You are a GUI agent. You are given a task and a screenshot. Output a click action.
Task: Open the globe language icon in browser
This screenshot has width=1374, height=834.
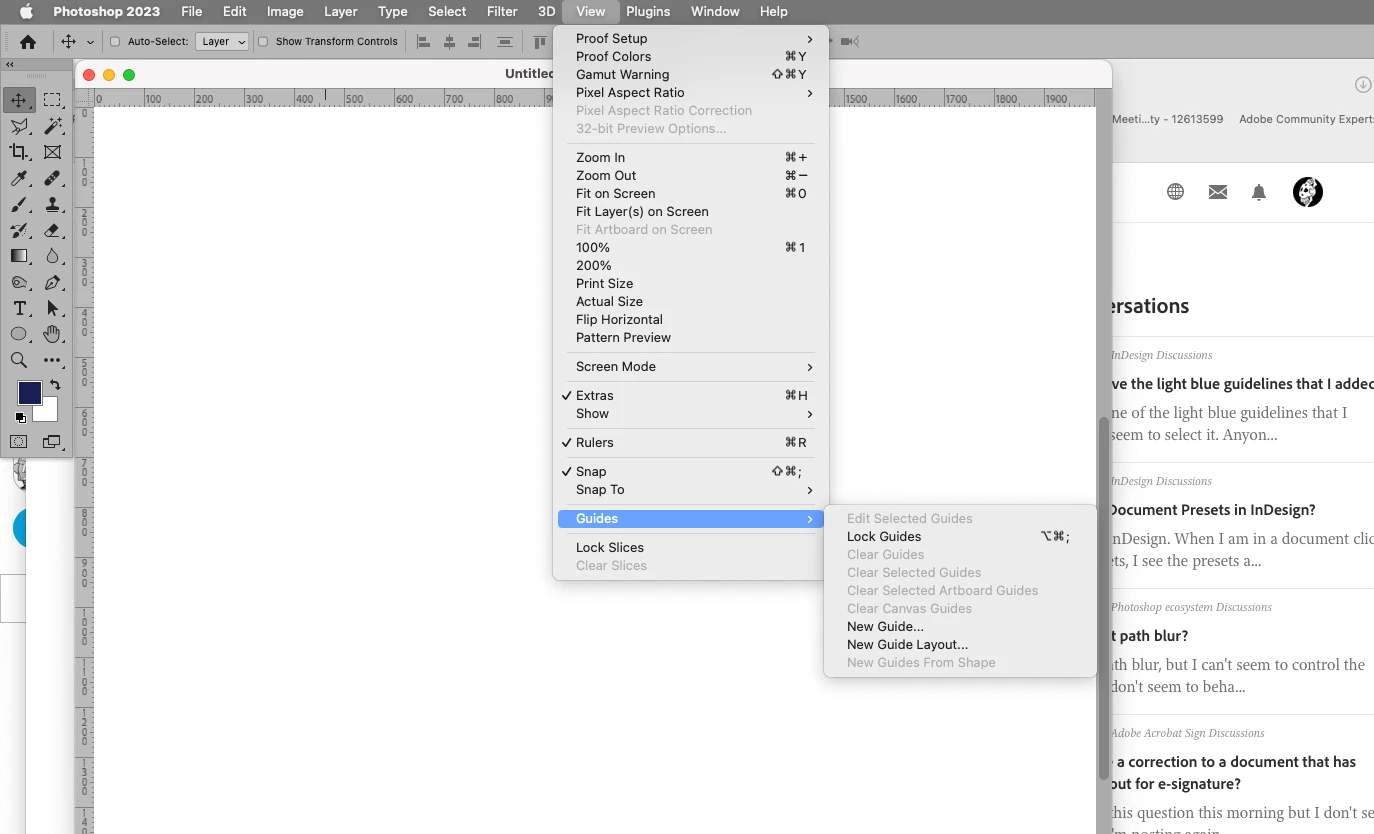[1176, 192]
